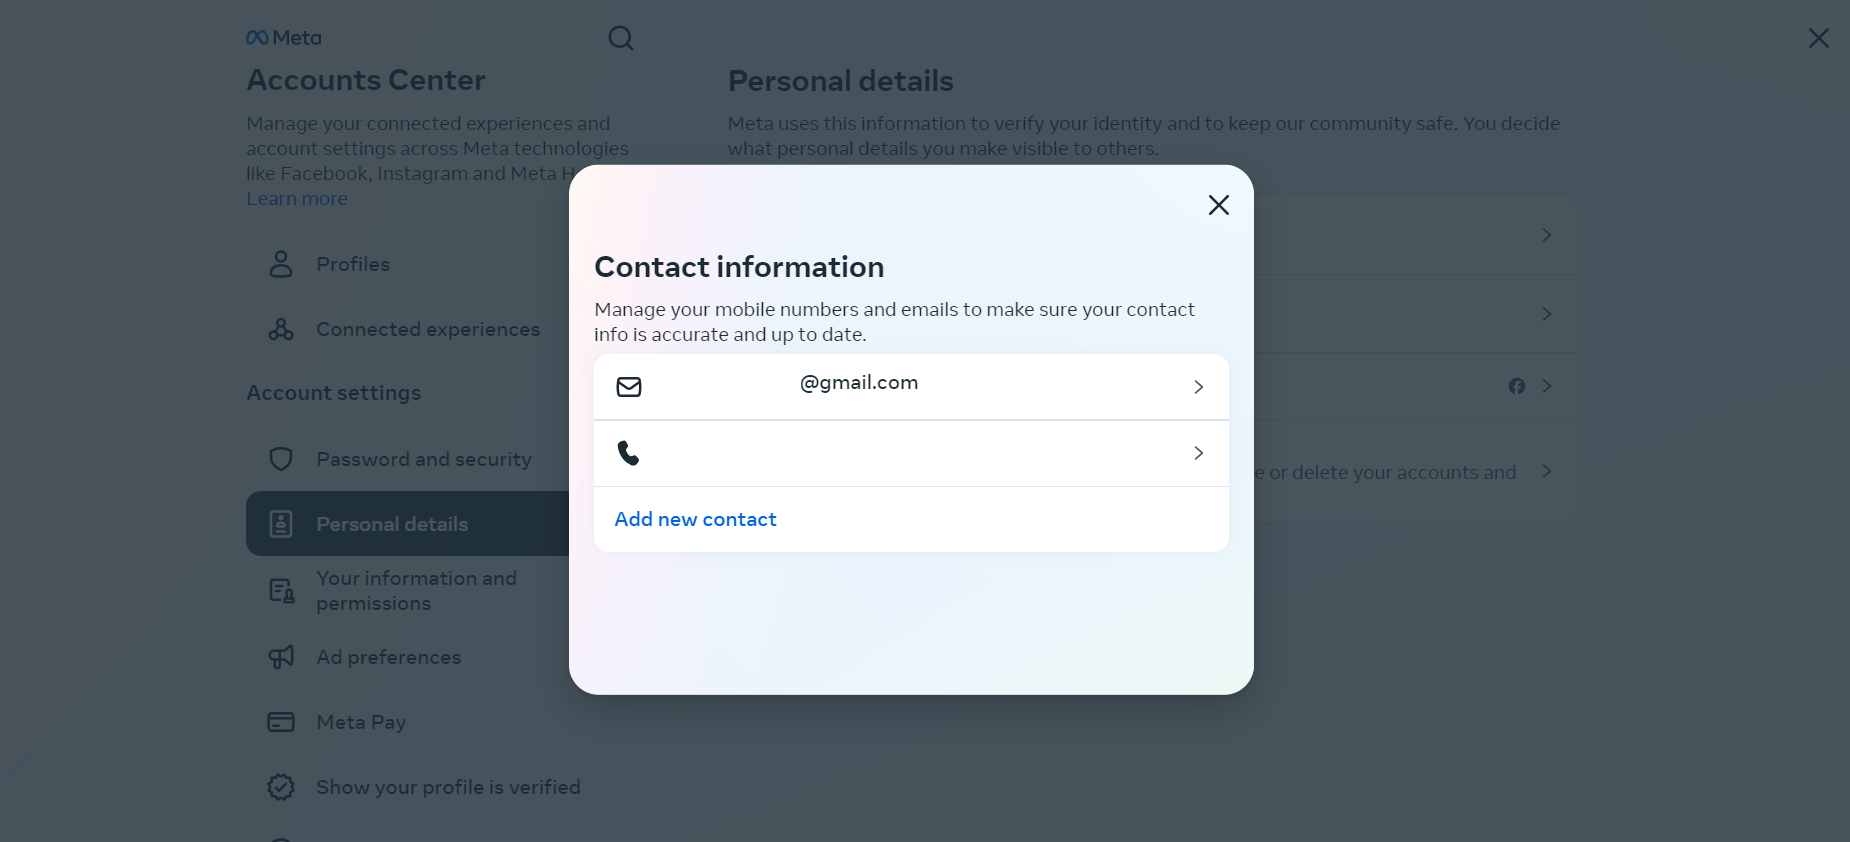Follow the Learn more link

(297, 199)
